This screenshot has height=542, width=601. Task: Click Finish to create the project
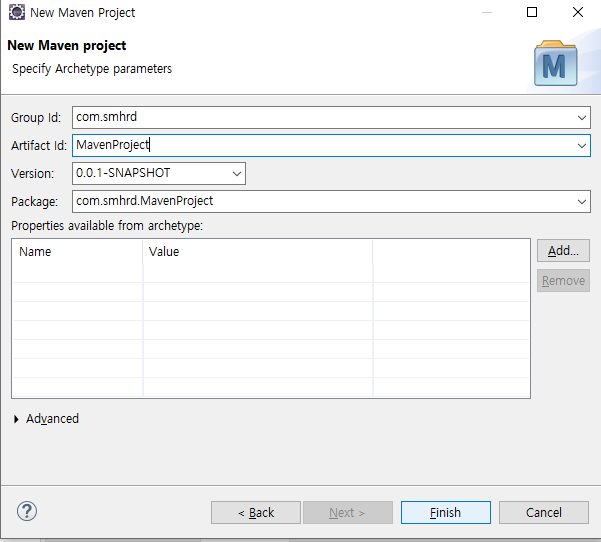(x=445, y=512)
